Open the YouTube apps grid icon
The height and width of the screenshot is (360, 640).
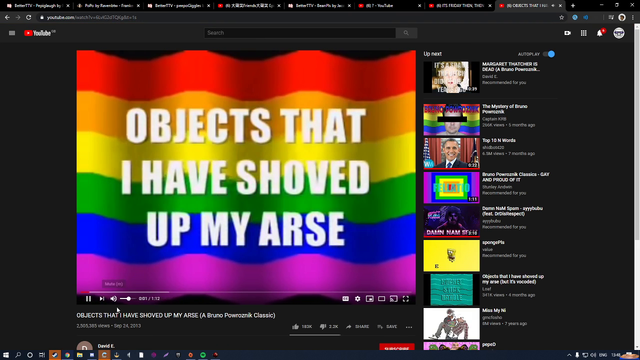point(584,33)
